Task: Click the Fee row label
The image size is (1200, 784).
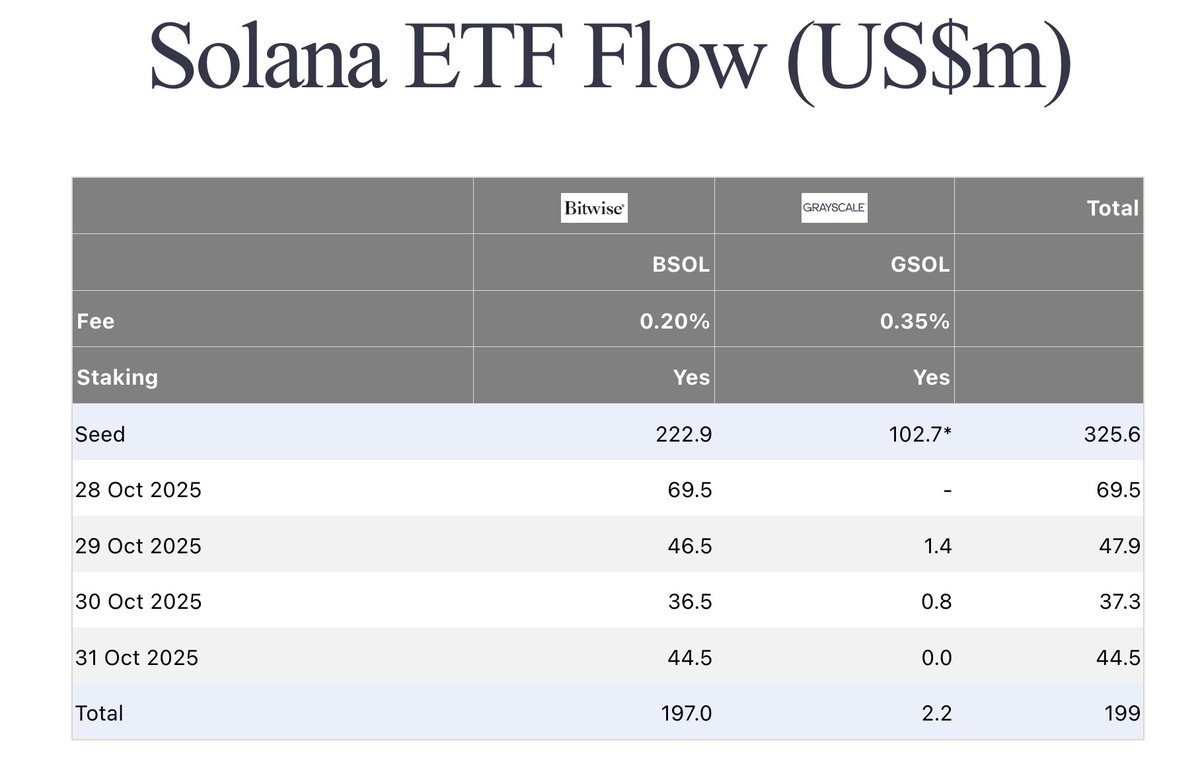Action: click(95, 321)
